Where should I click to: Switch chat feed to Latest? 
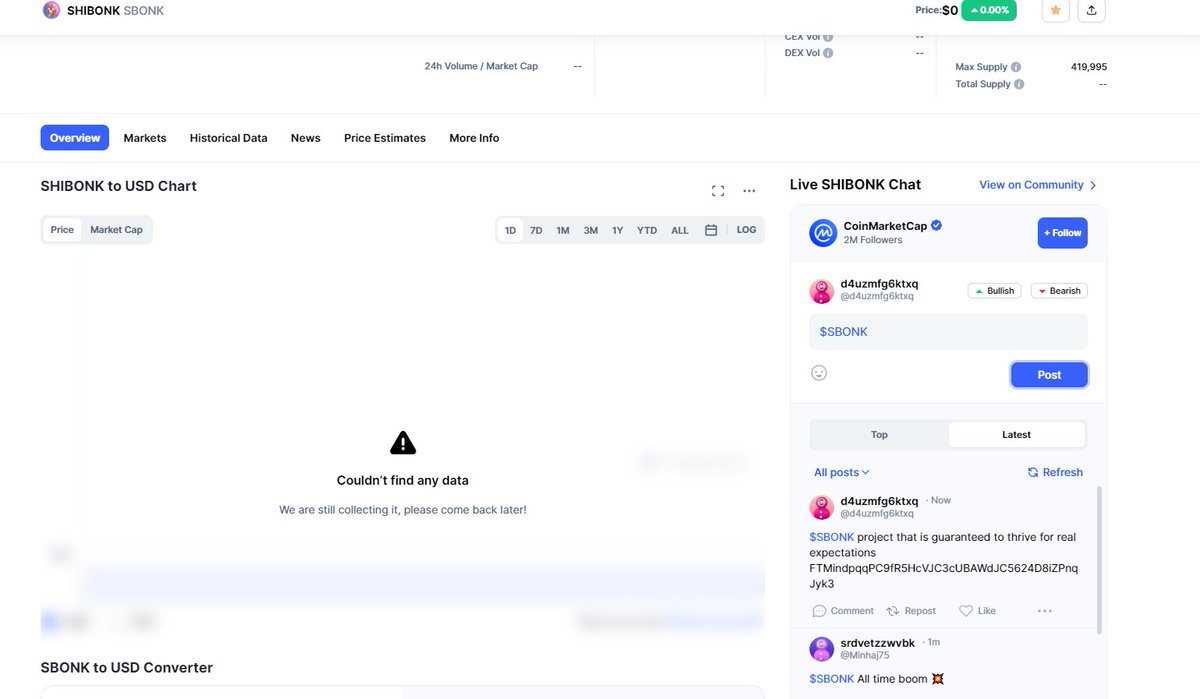coord(1016,435)
